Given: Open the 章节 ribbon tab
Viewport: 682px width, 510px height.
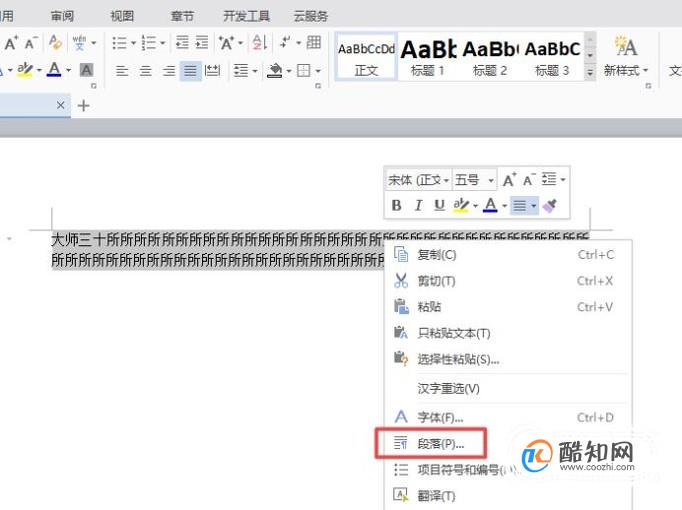Looking at the screenshot, I should tap(182, 17).
